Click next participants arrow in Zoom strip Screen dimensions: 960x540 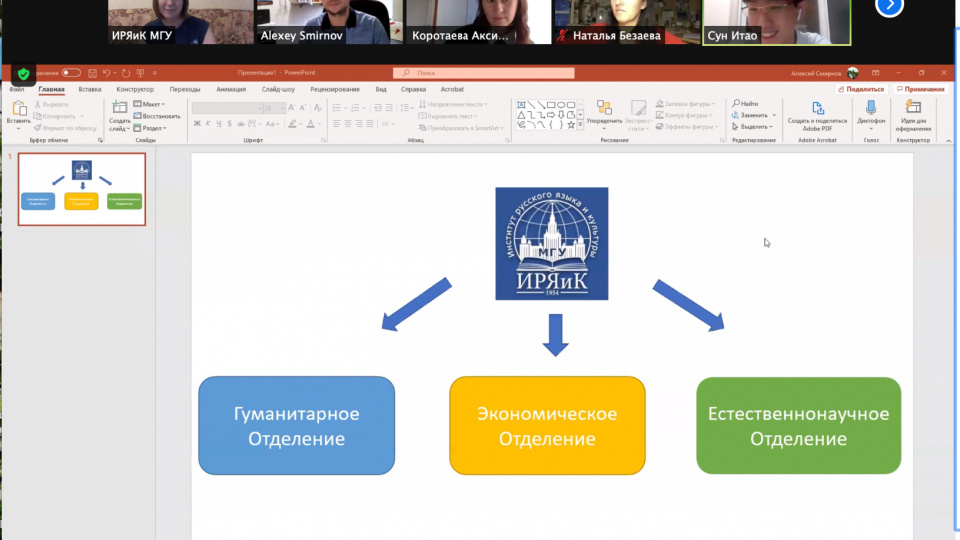pyautogui.click(x=889, y=6)
